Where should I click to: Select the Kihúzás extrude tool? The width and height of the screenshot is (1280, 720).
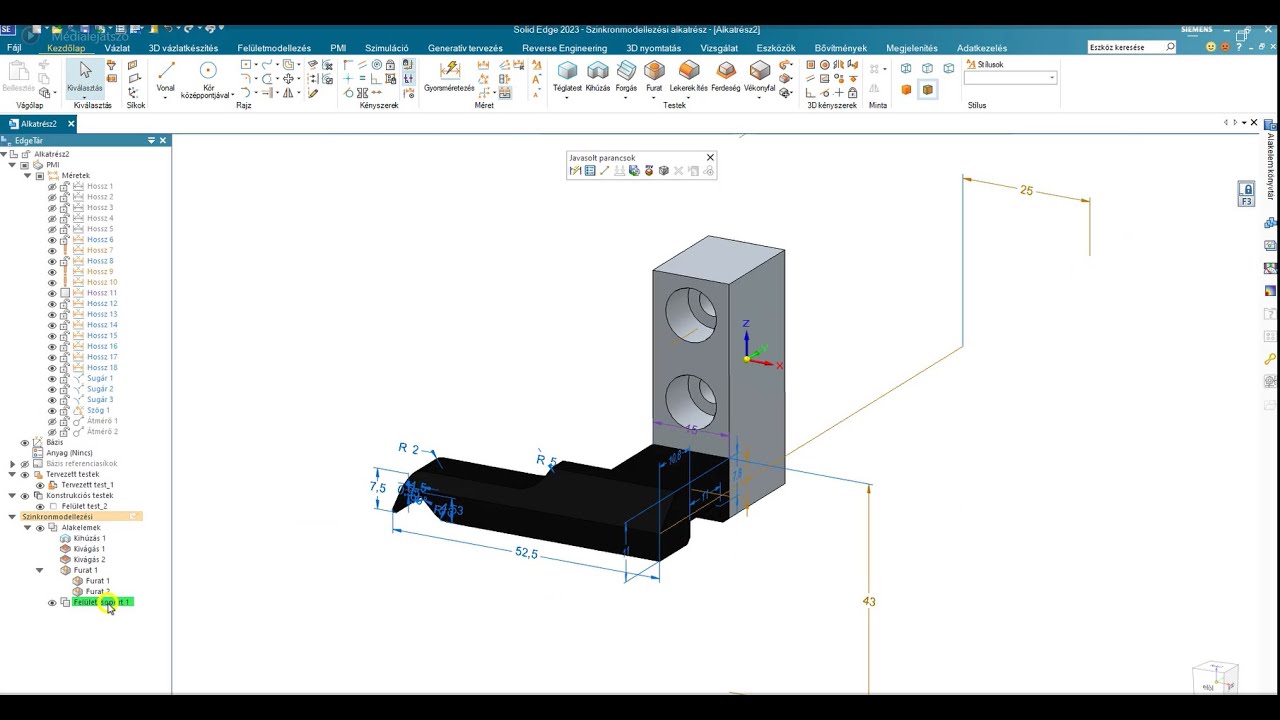coord(598,76)
